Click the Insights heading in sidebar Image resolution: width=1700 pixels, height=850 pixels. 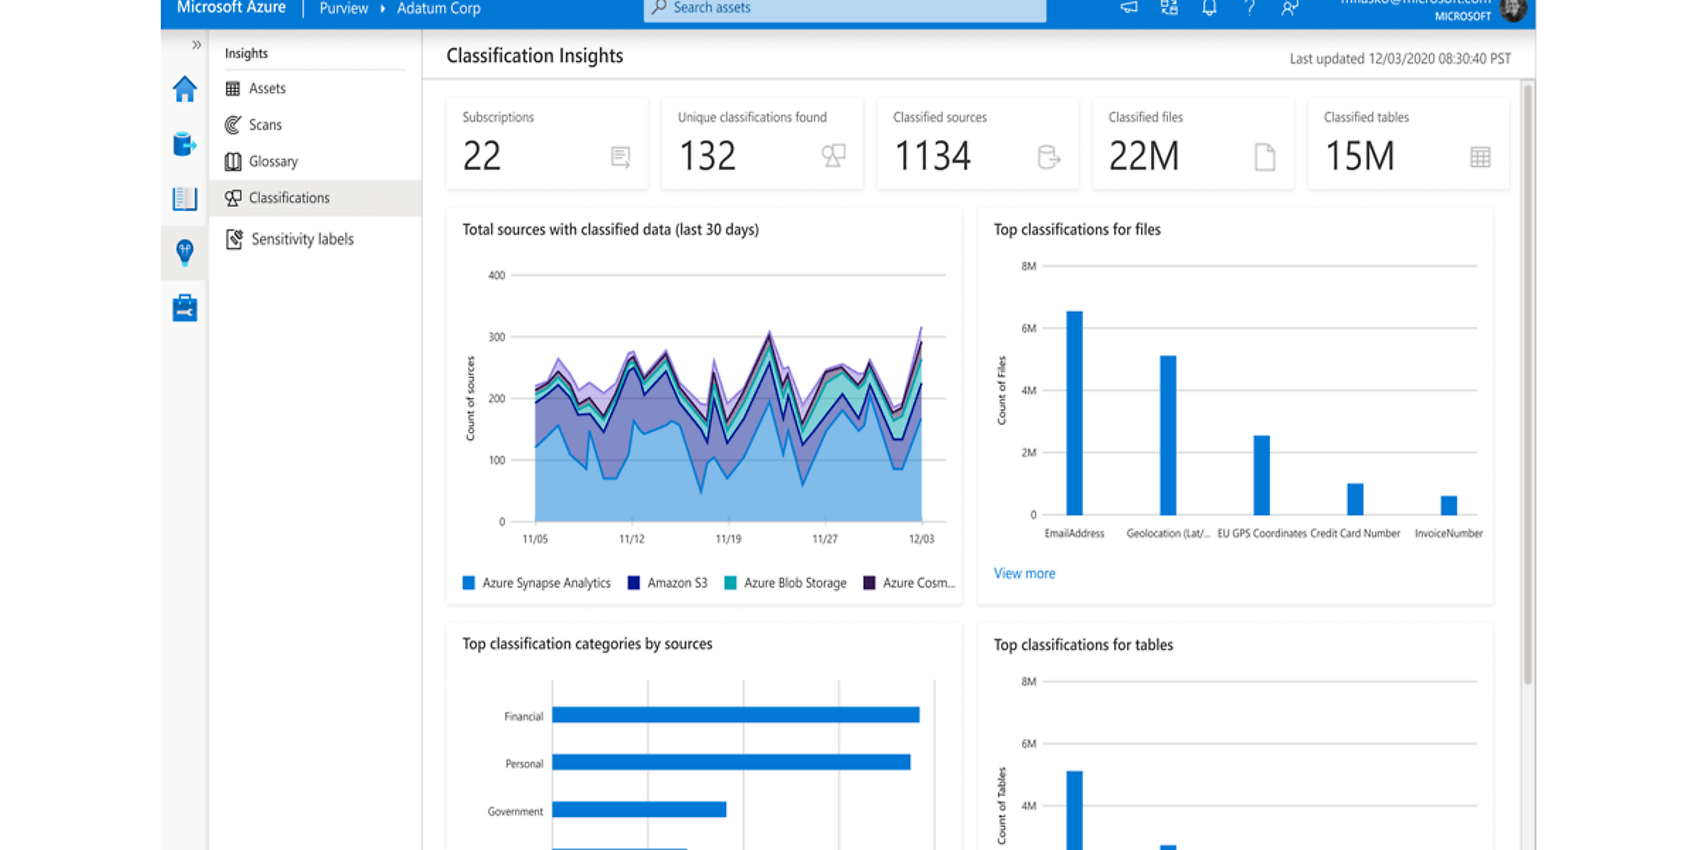tap(246, 54)
